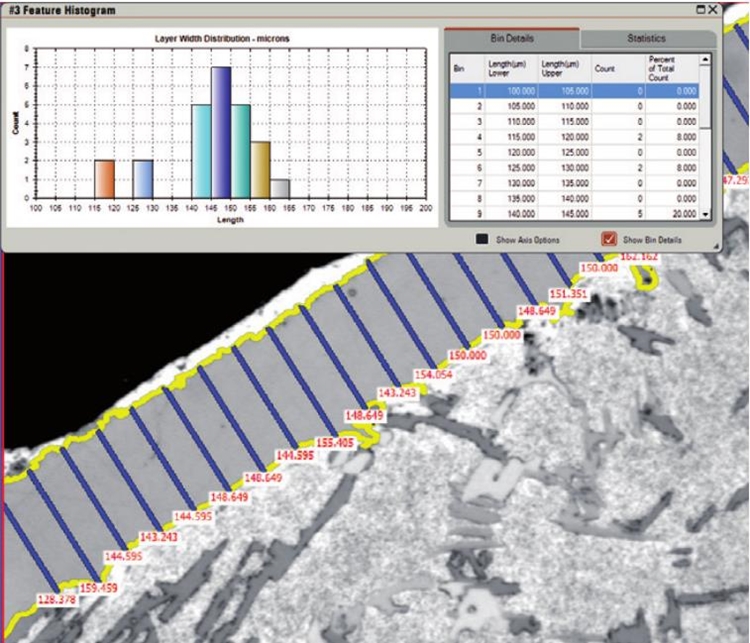Viewport: 750px width, 643px height.
Task: Open the Bin Details tab
Action: click(511, 38)
